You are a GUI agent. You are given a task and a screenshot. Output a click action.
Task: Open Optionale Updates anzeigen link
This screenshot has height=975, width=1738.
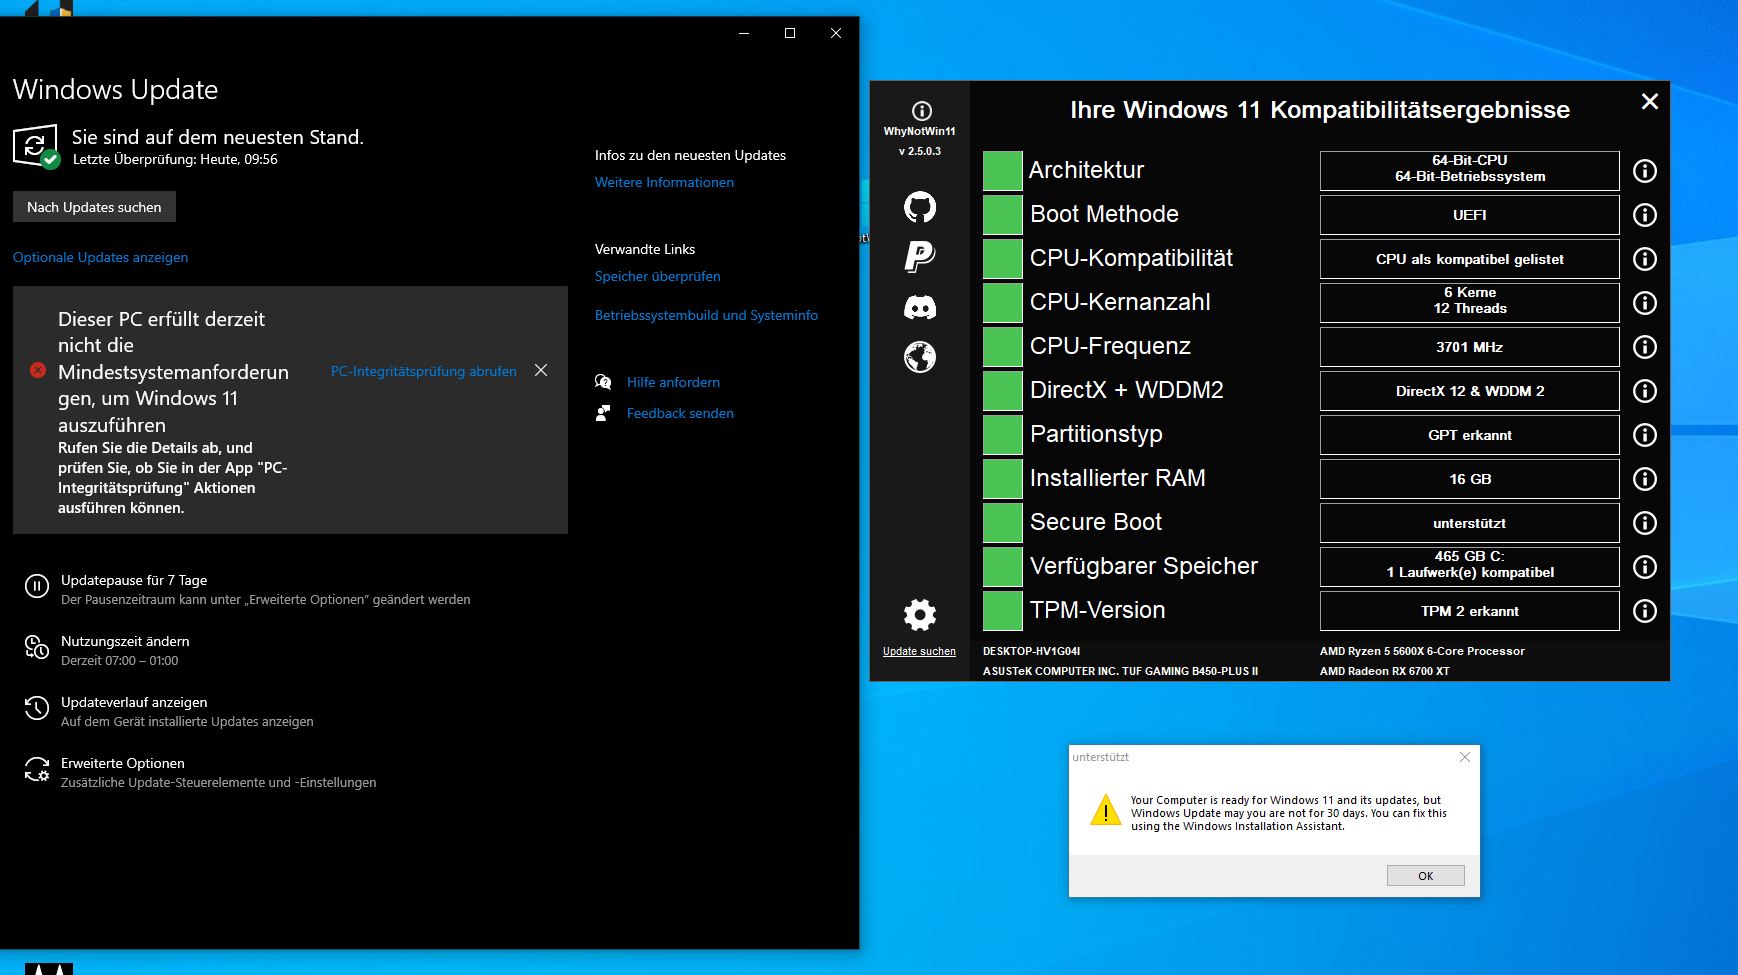click(100, 257)
